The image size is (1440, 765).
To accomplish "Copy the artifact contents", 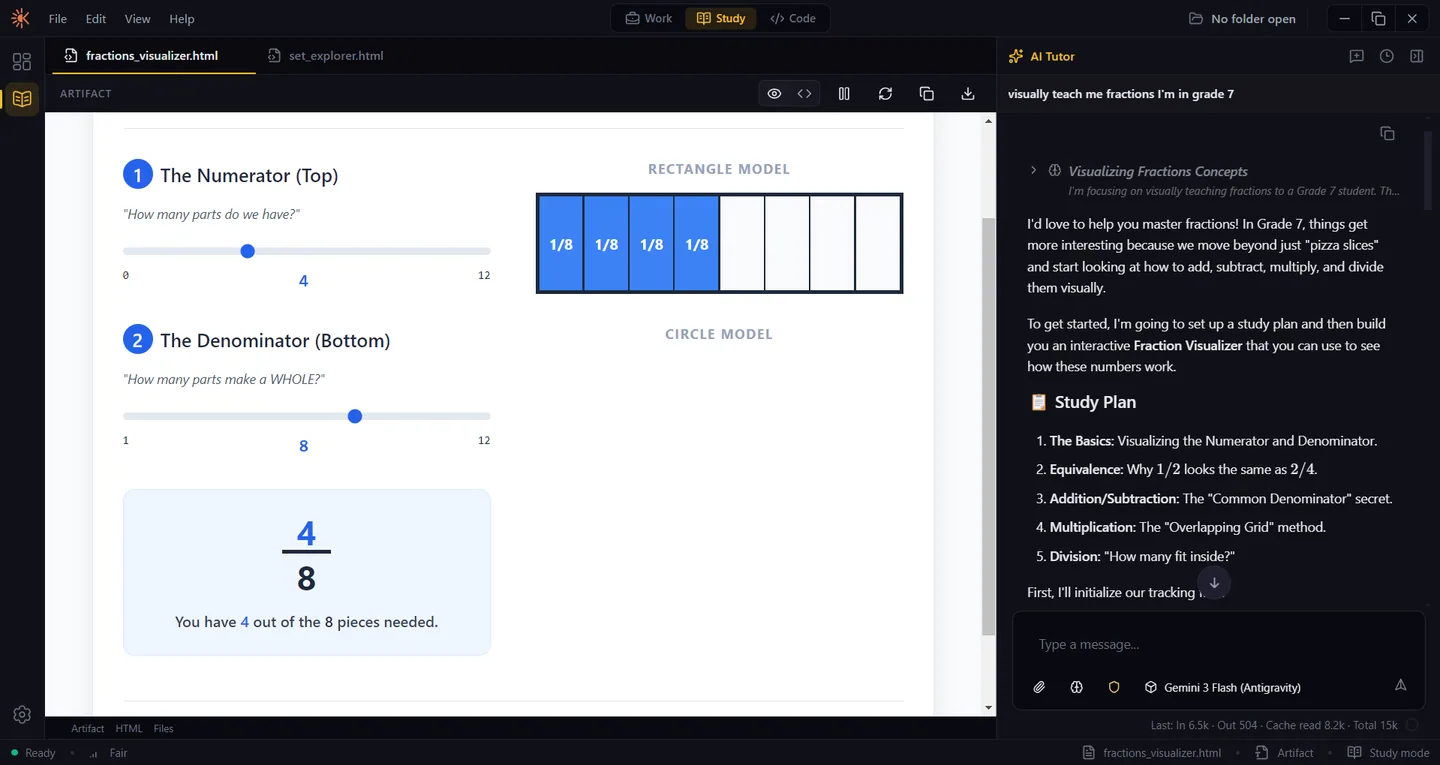I will click(926, 93).
